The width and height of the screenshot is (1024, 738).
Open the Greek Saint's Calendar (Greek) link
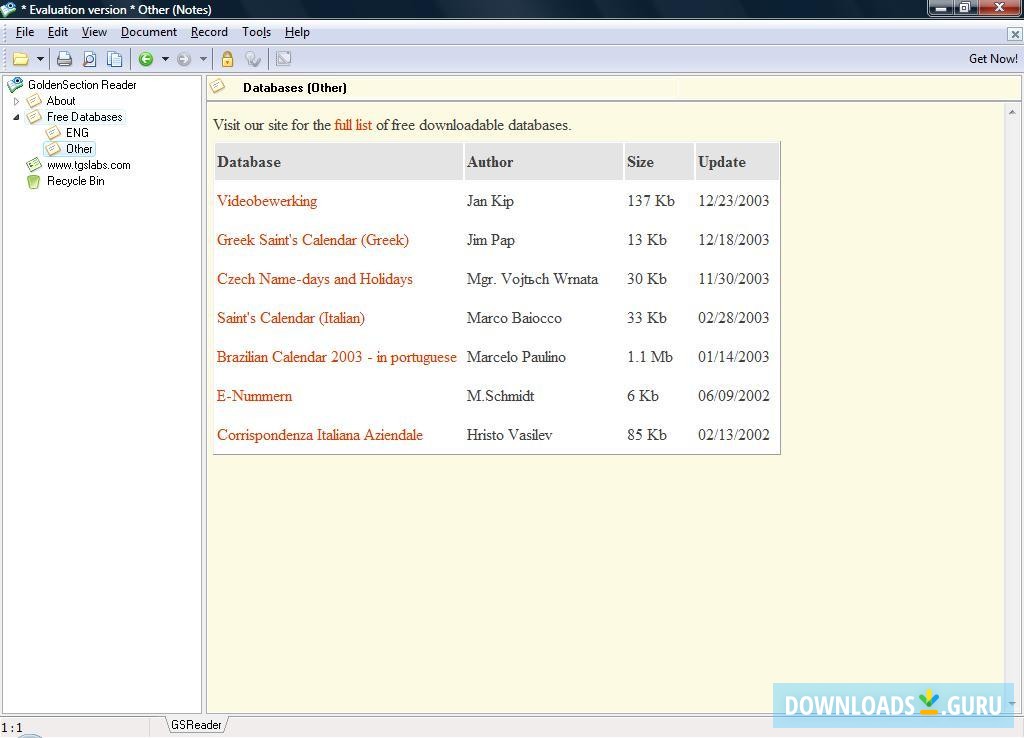(313, 240)
